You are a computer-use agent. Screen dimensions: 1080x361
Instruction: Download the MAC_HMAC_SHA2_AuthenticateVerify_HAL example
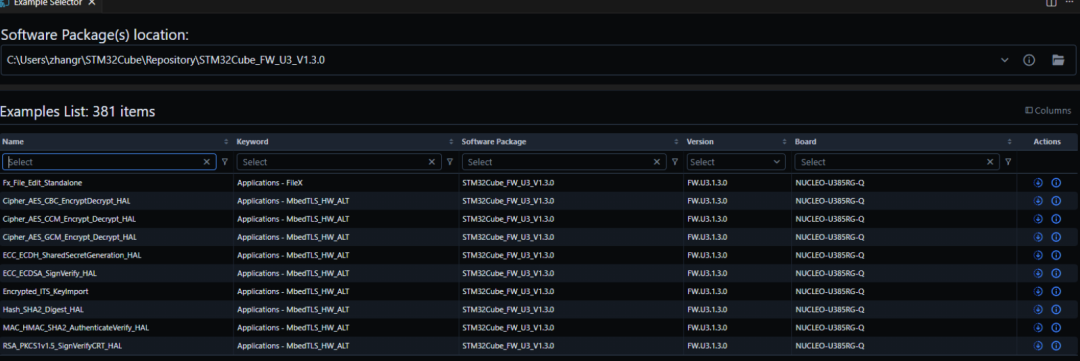coord(1038,327)
